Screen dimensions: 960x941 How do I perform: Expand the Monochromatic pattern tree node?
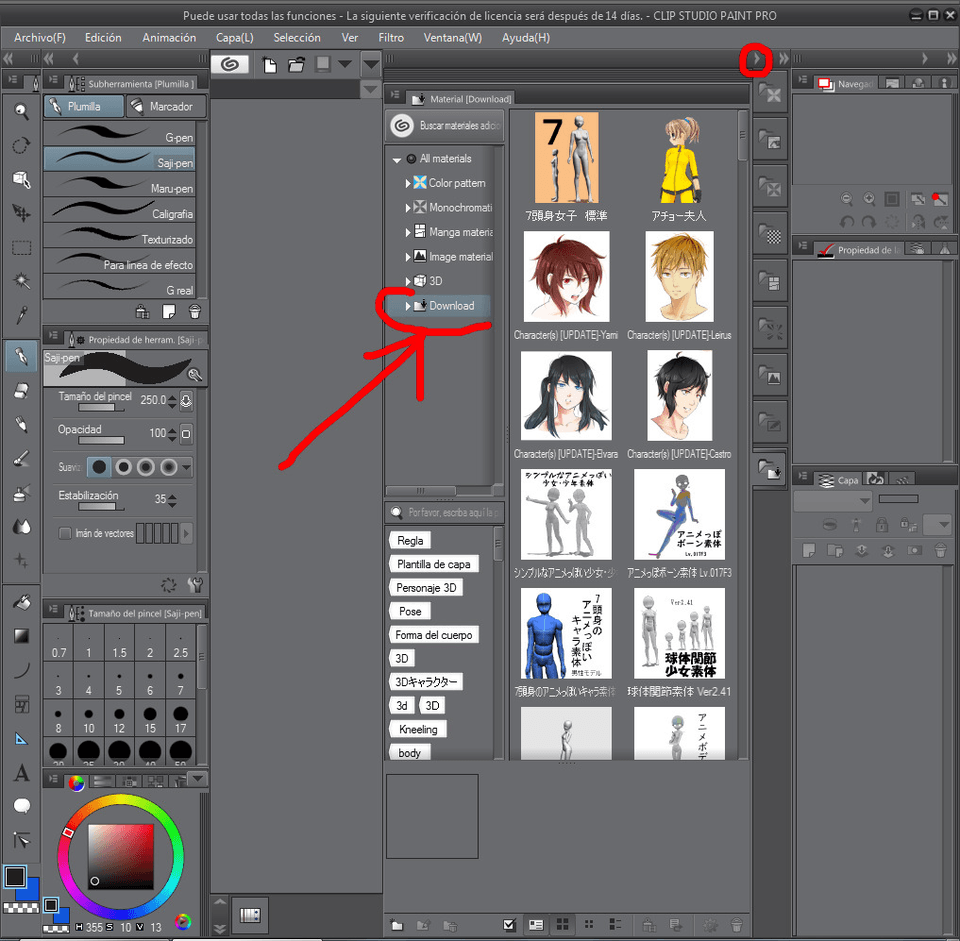[408, 208]
